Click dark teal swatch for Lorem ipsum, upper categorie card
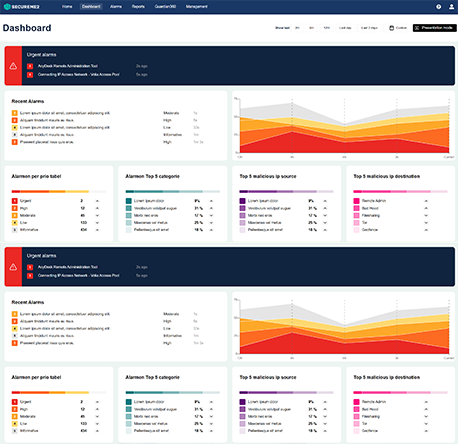458x444 pixels. [129, 201]
